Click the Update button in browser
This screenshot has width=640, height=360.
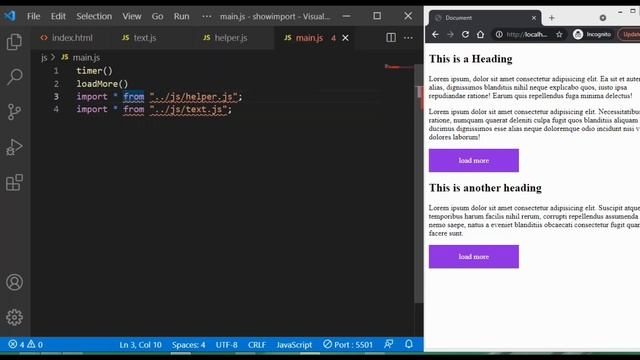click(x=629, y=34)
